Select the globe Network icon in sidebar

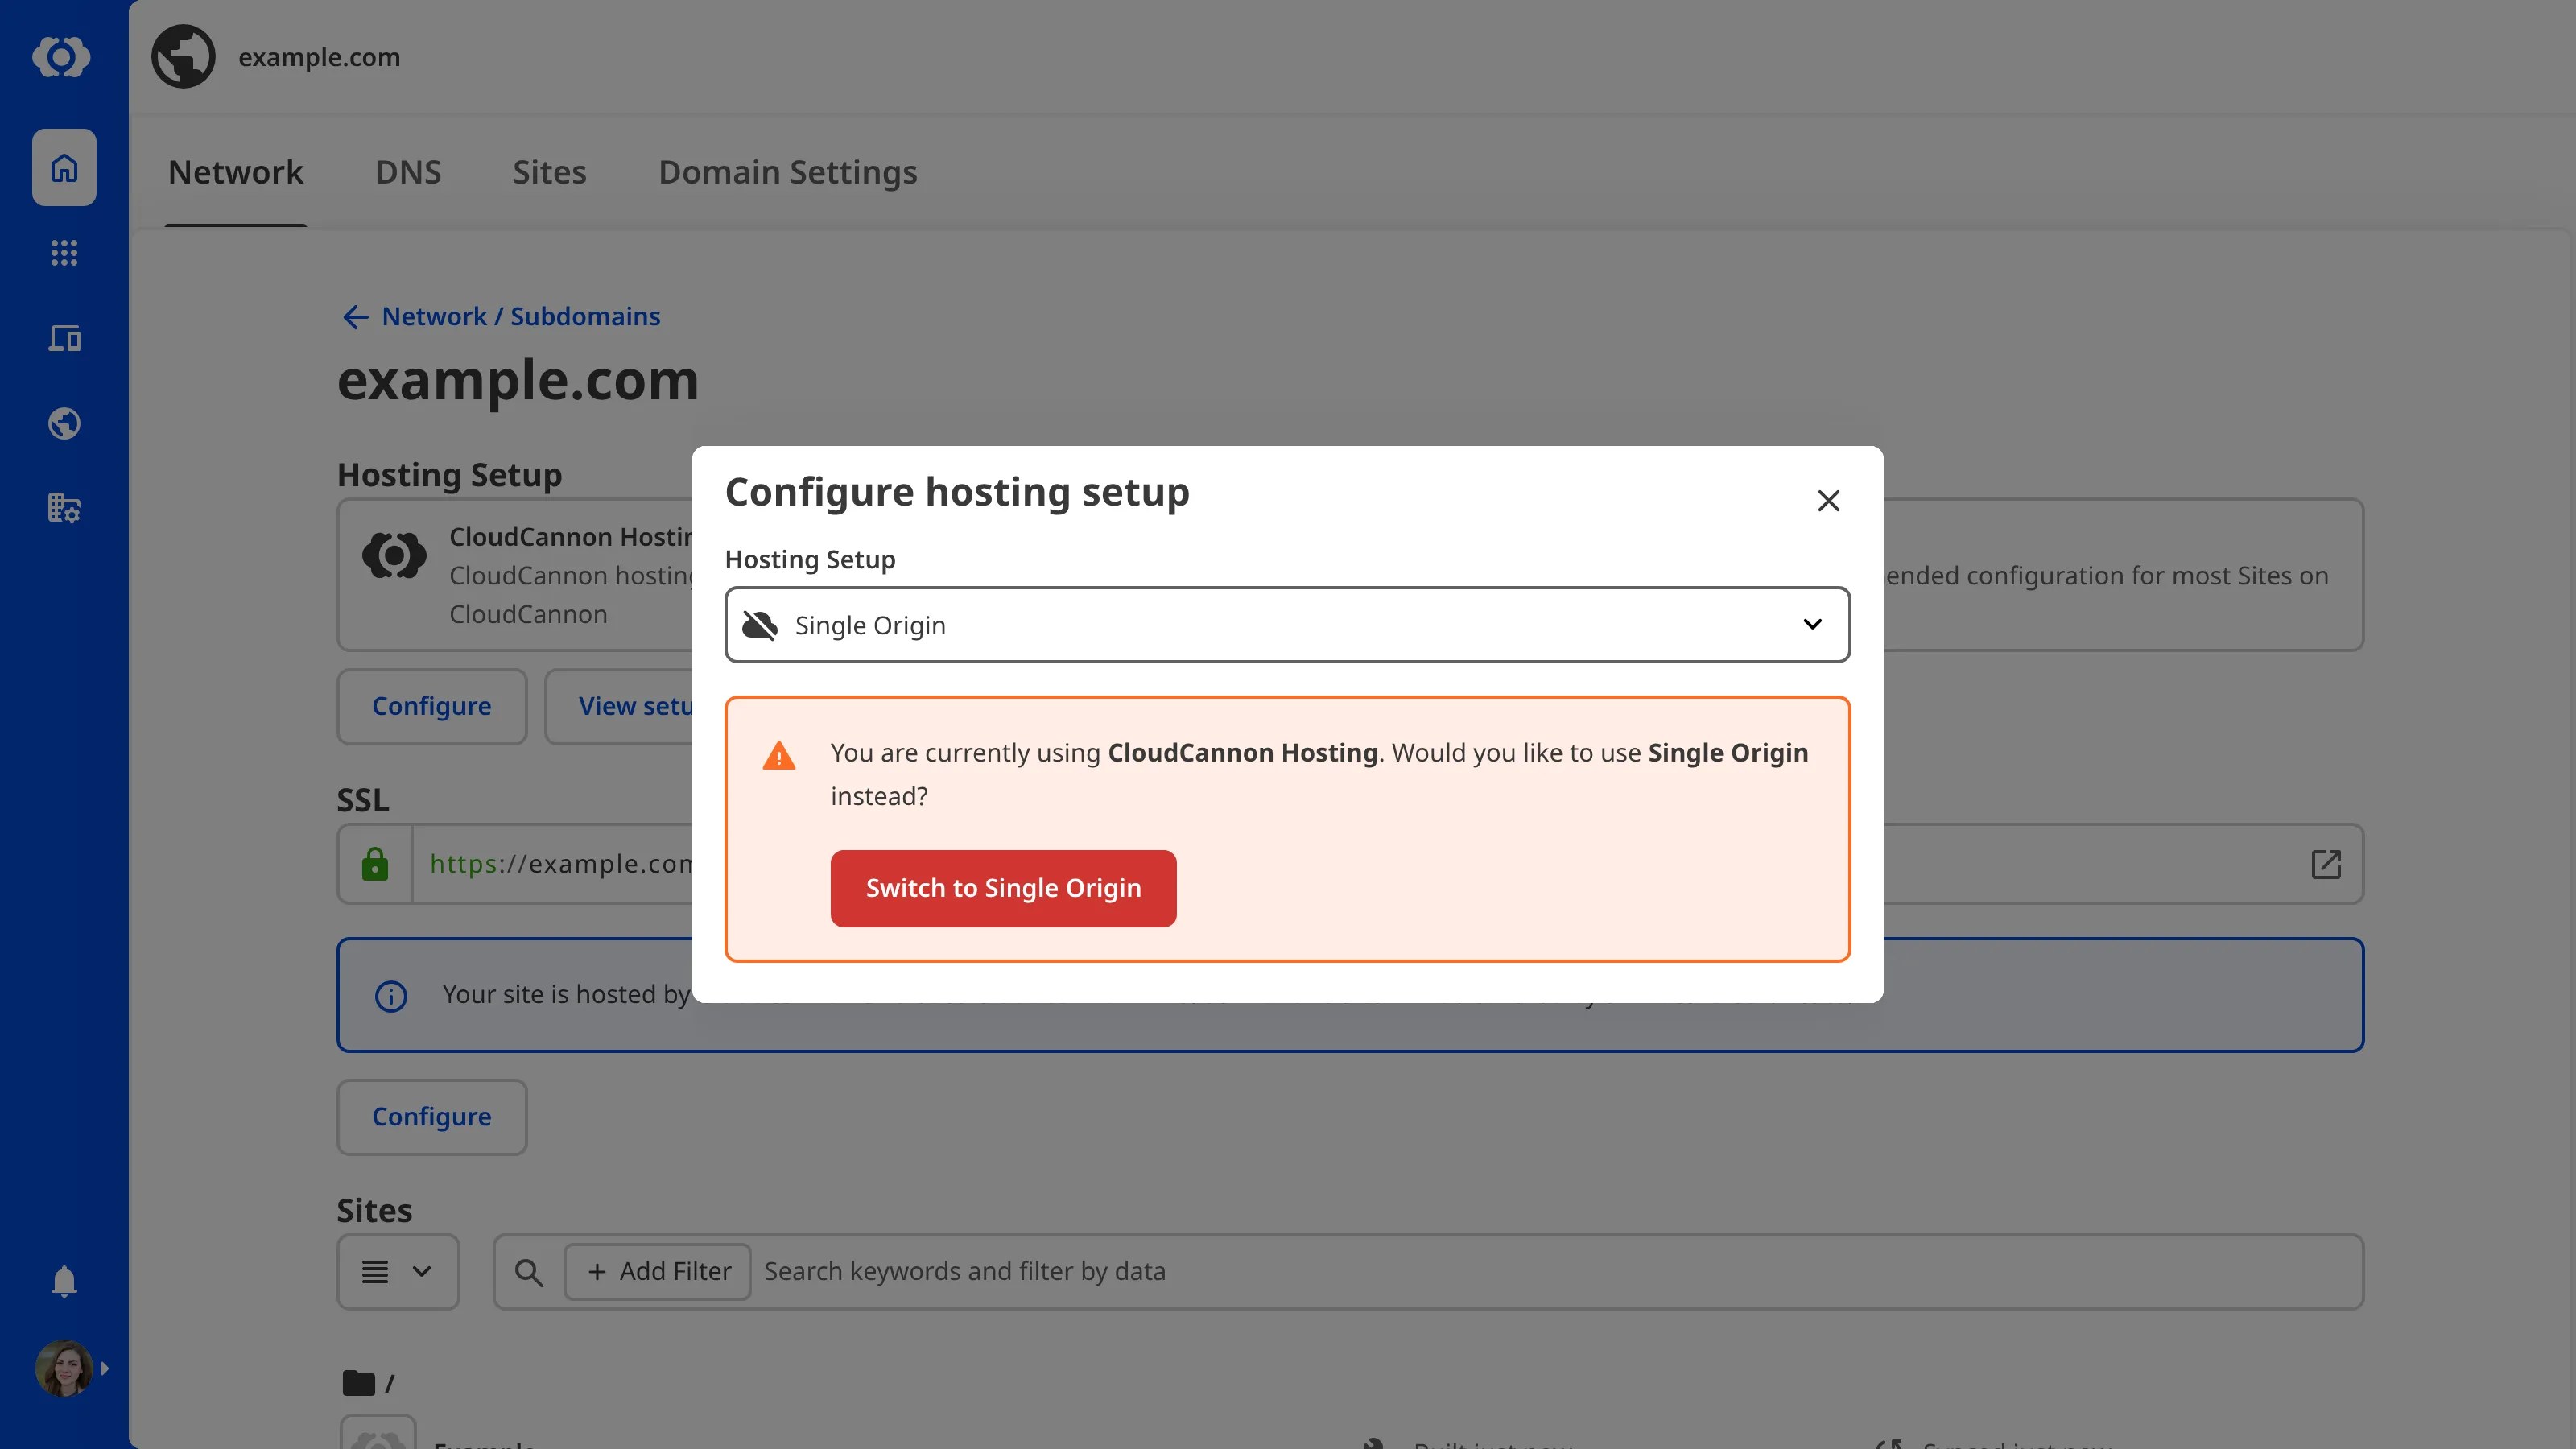[x=63, y=423]
